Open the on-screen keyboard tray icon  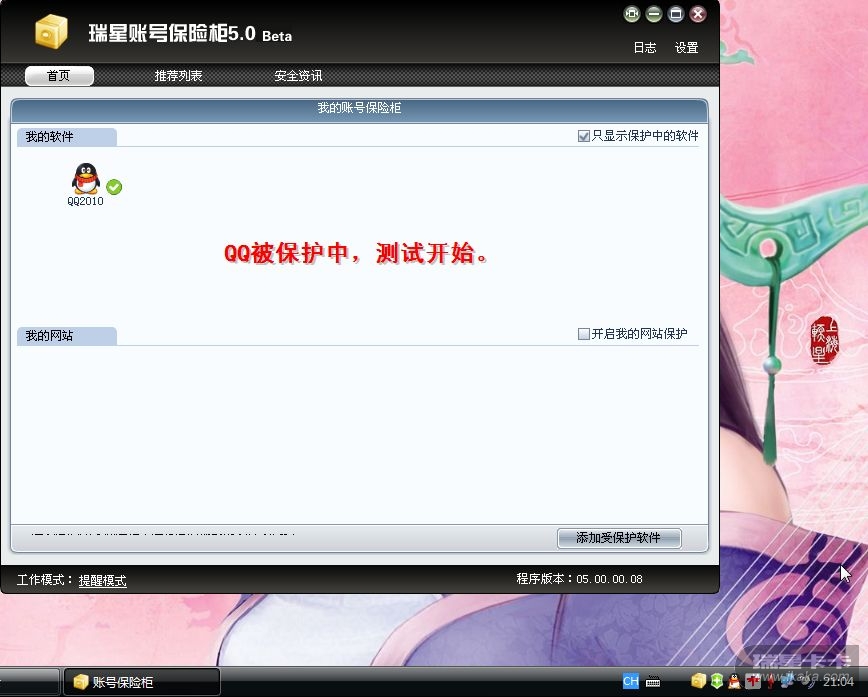pos(653,681)
